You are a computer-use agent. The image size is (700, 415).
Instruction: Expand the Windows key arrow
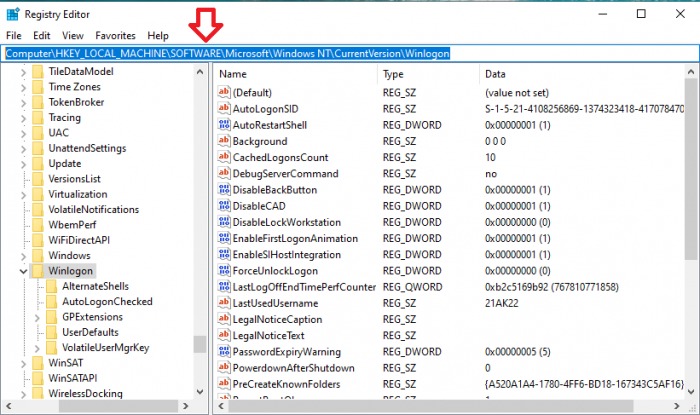pyautogui.click(x=23, y=256)
